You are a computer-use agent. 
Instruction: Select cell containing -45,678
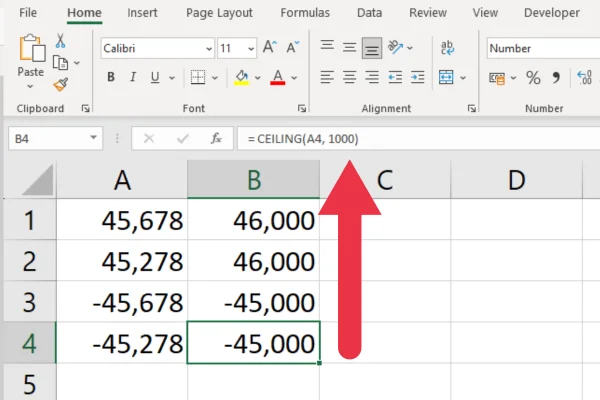pyautogui.click(x=122, y=302)
